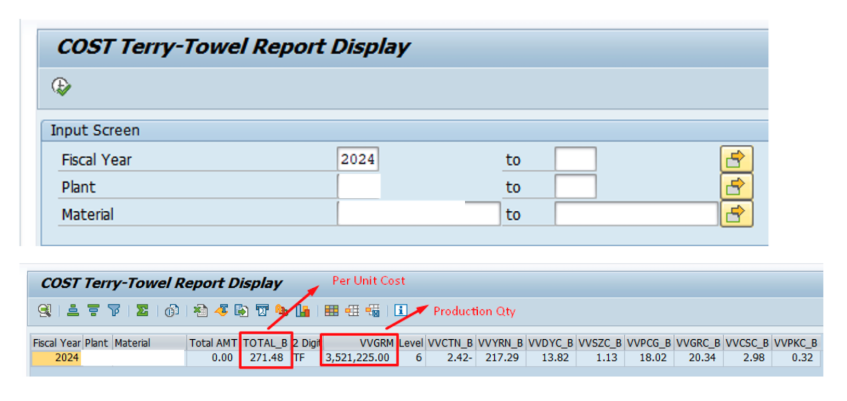The width and height of the screenshot is (847, 401).
Task: Open the print preview icon
Action: pos(172,310)
